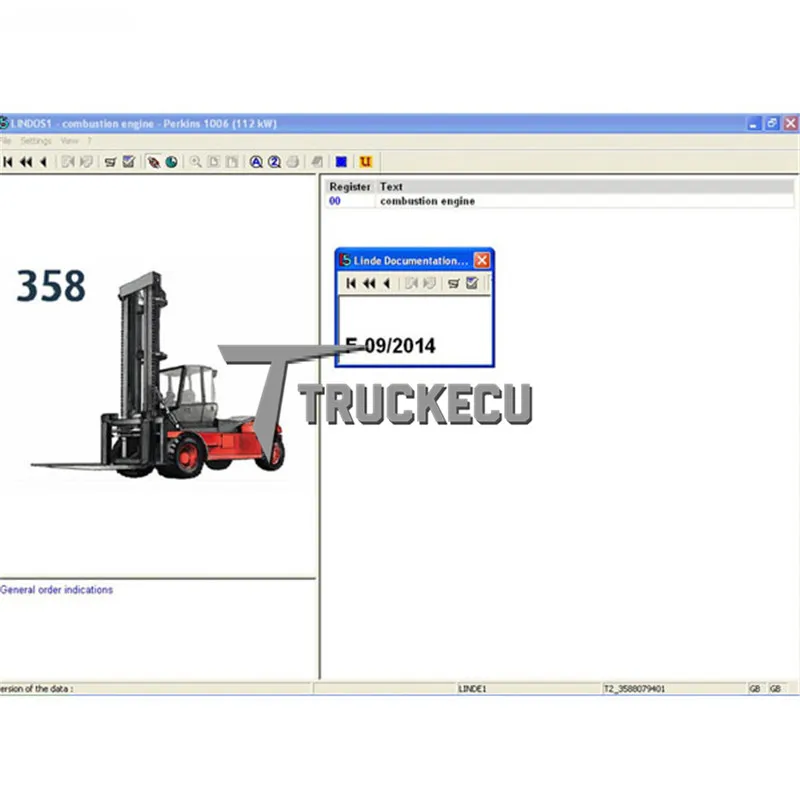The width and height of the screenshot is (800, 800).
Task: Select the red pen marker tool
Action: click(154, 162)
